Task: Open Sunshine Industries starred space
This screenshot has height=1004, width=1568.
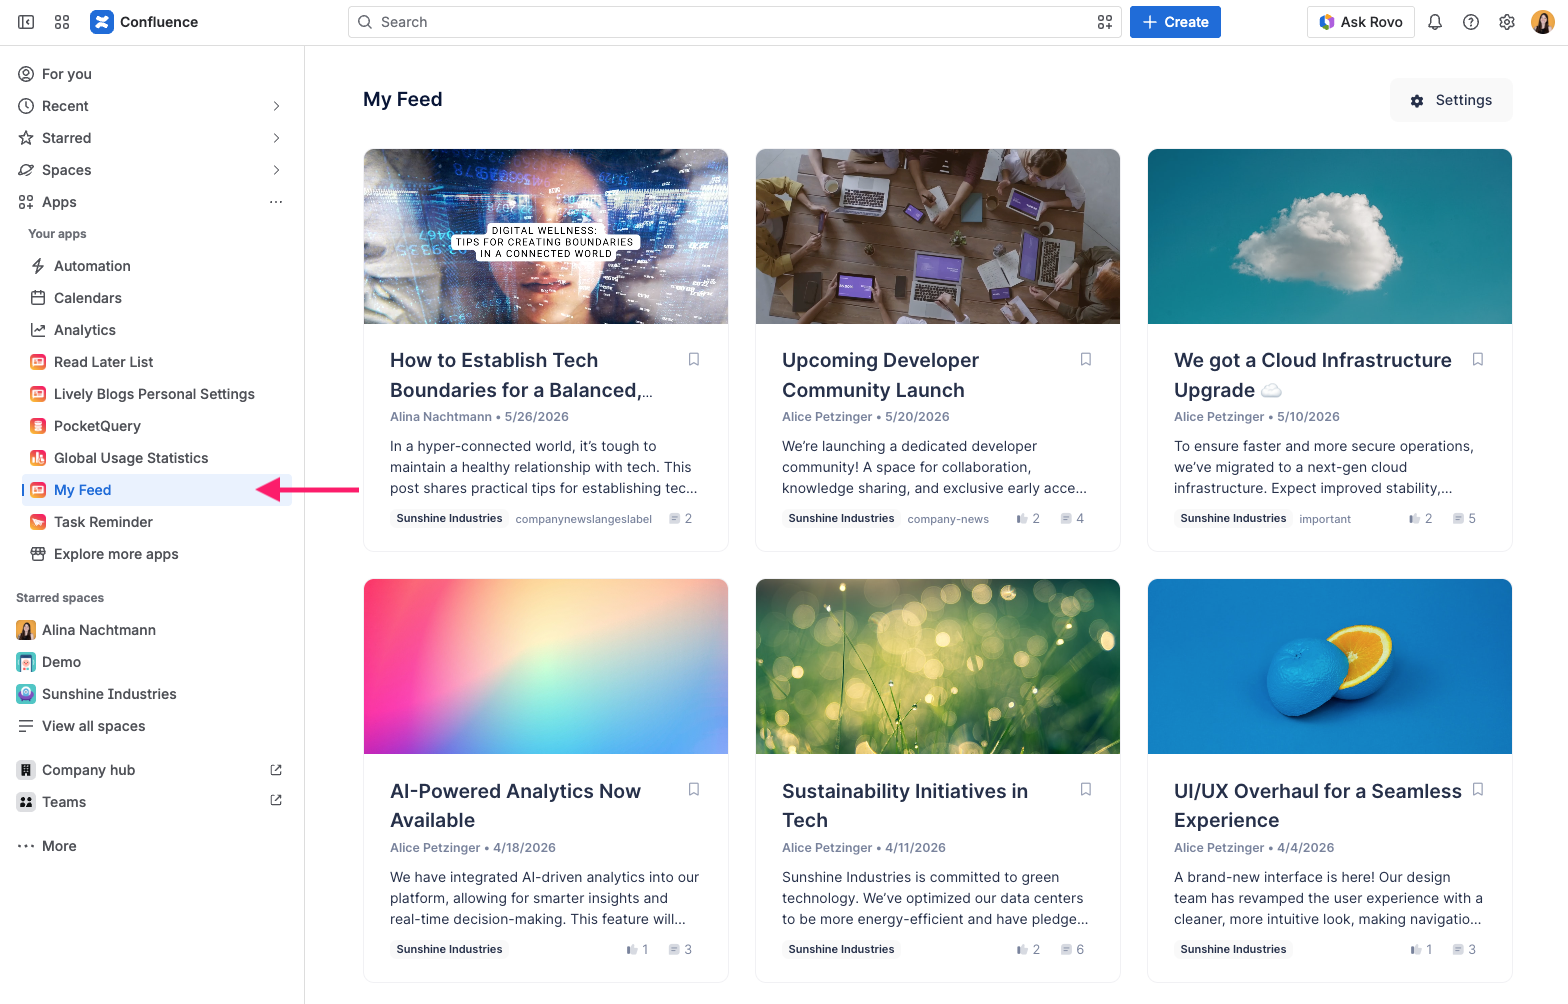Action: [150, 694]
